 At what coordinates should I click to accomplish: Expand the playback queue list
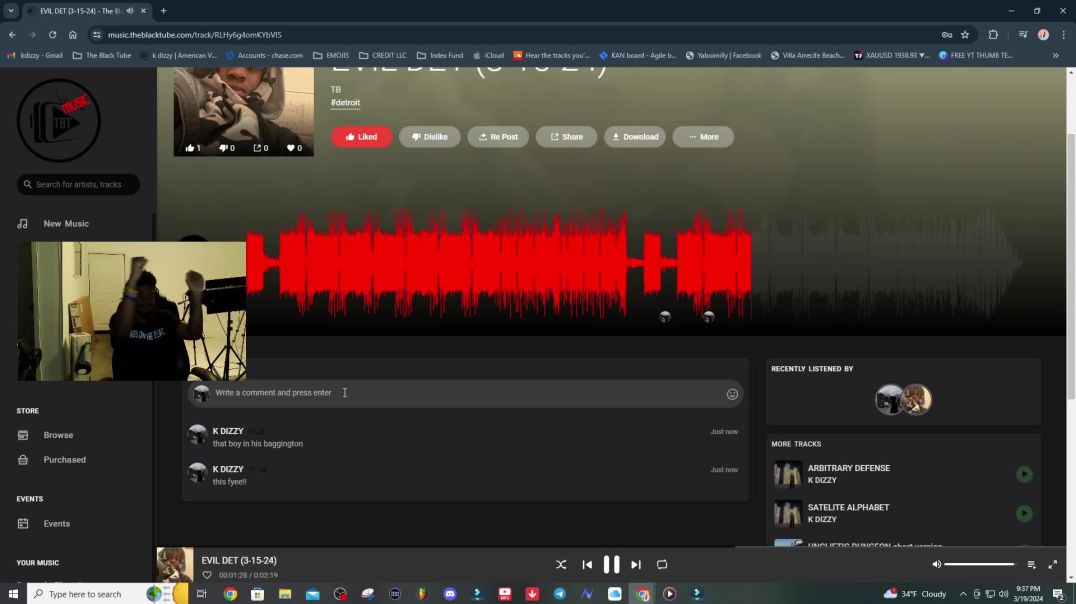click(x=1031, y=564)
